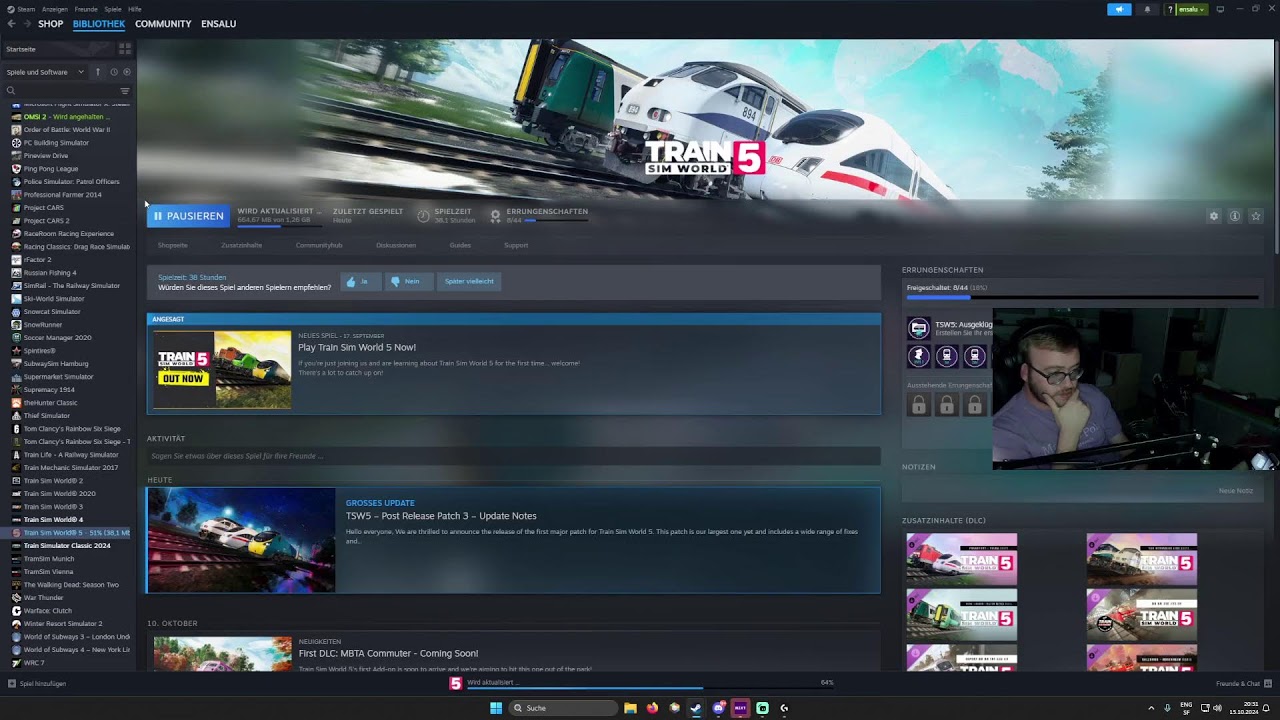1280x720 pixels.
Task: Go to SHOP tab
Action: [x=50, y=24]
